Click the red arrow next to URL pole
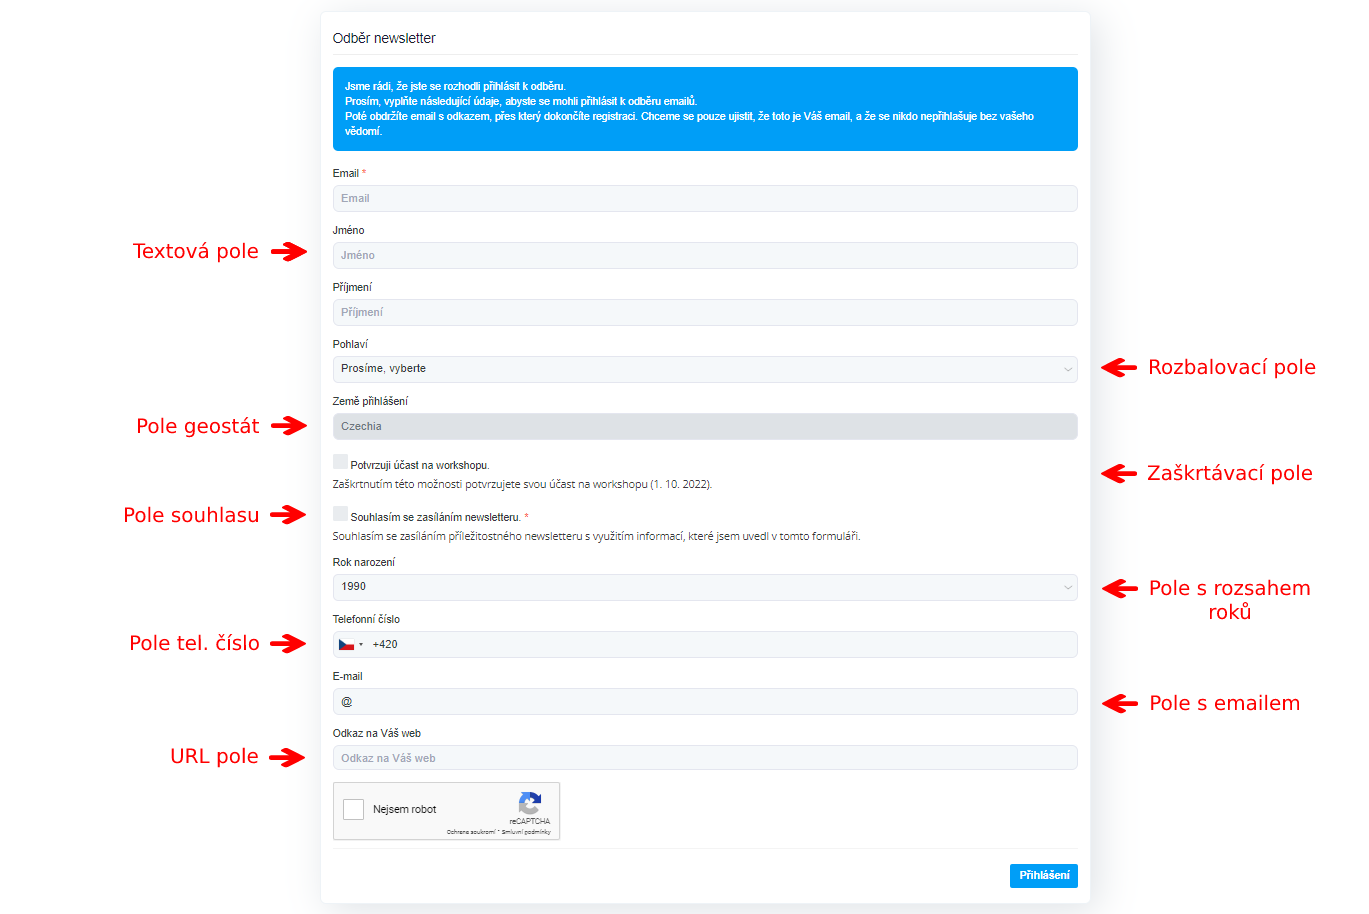The width and height of the screenshot is (1369, 914). coord(288,757)
